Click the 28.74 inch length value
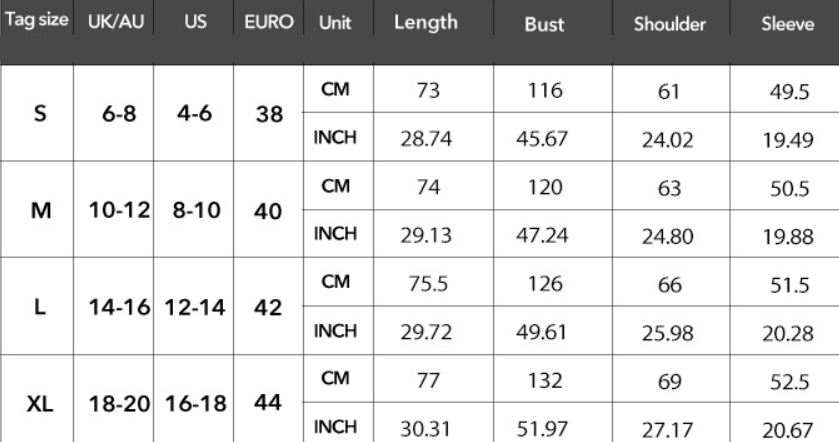This screenshot has width=839, height=442. 426,139
